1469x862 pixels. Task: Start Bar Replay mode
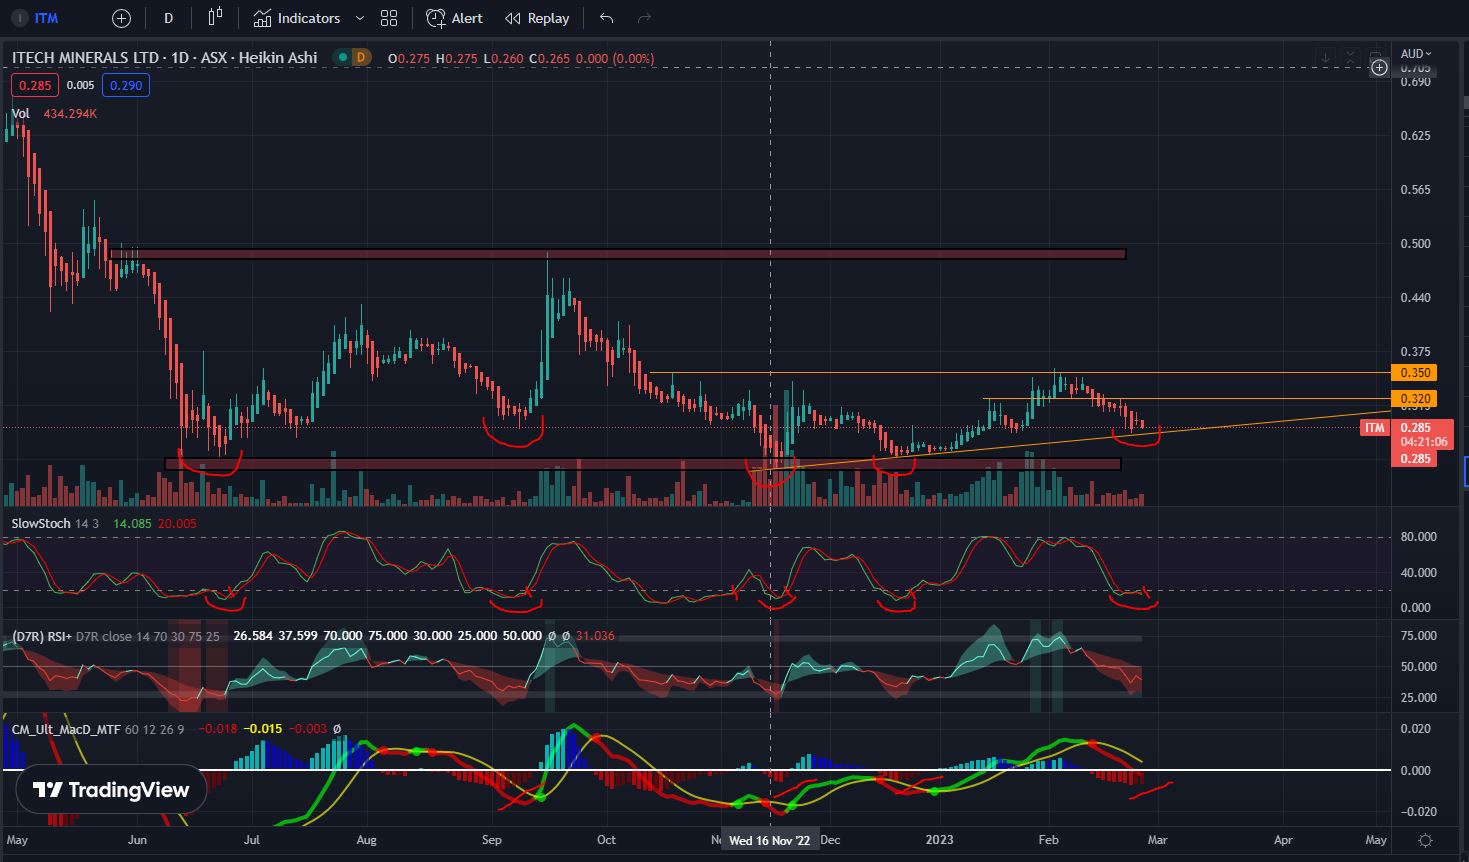coord(537,18)
